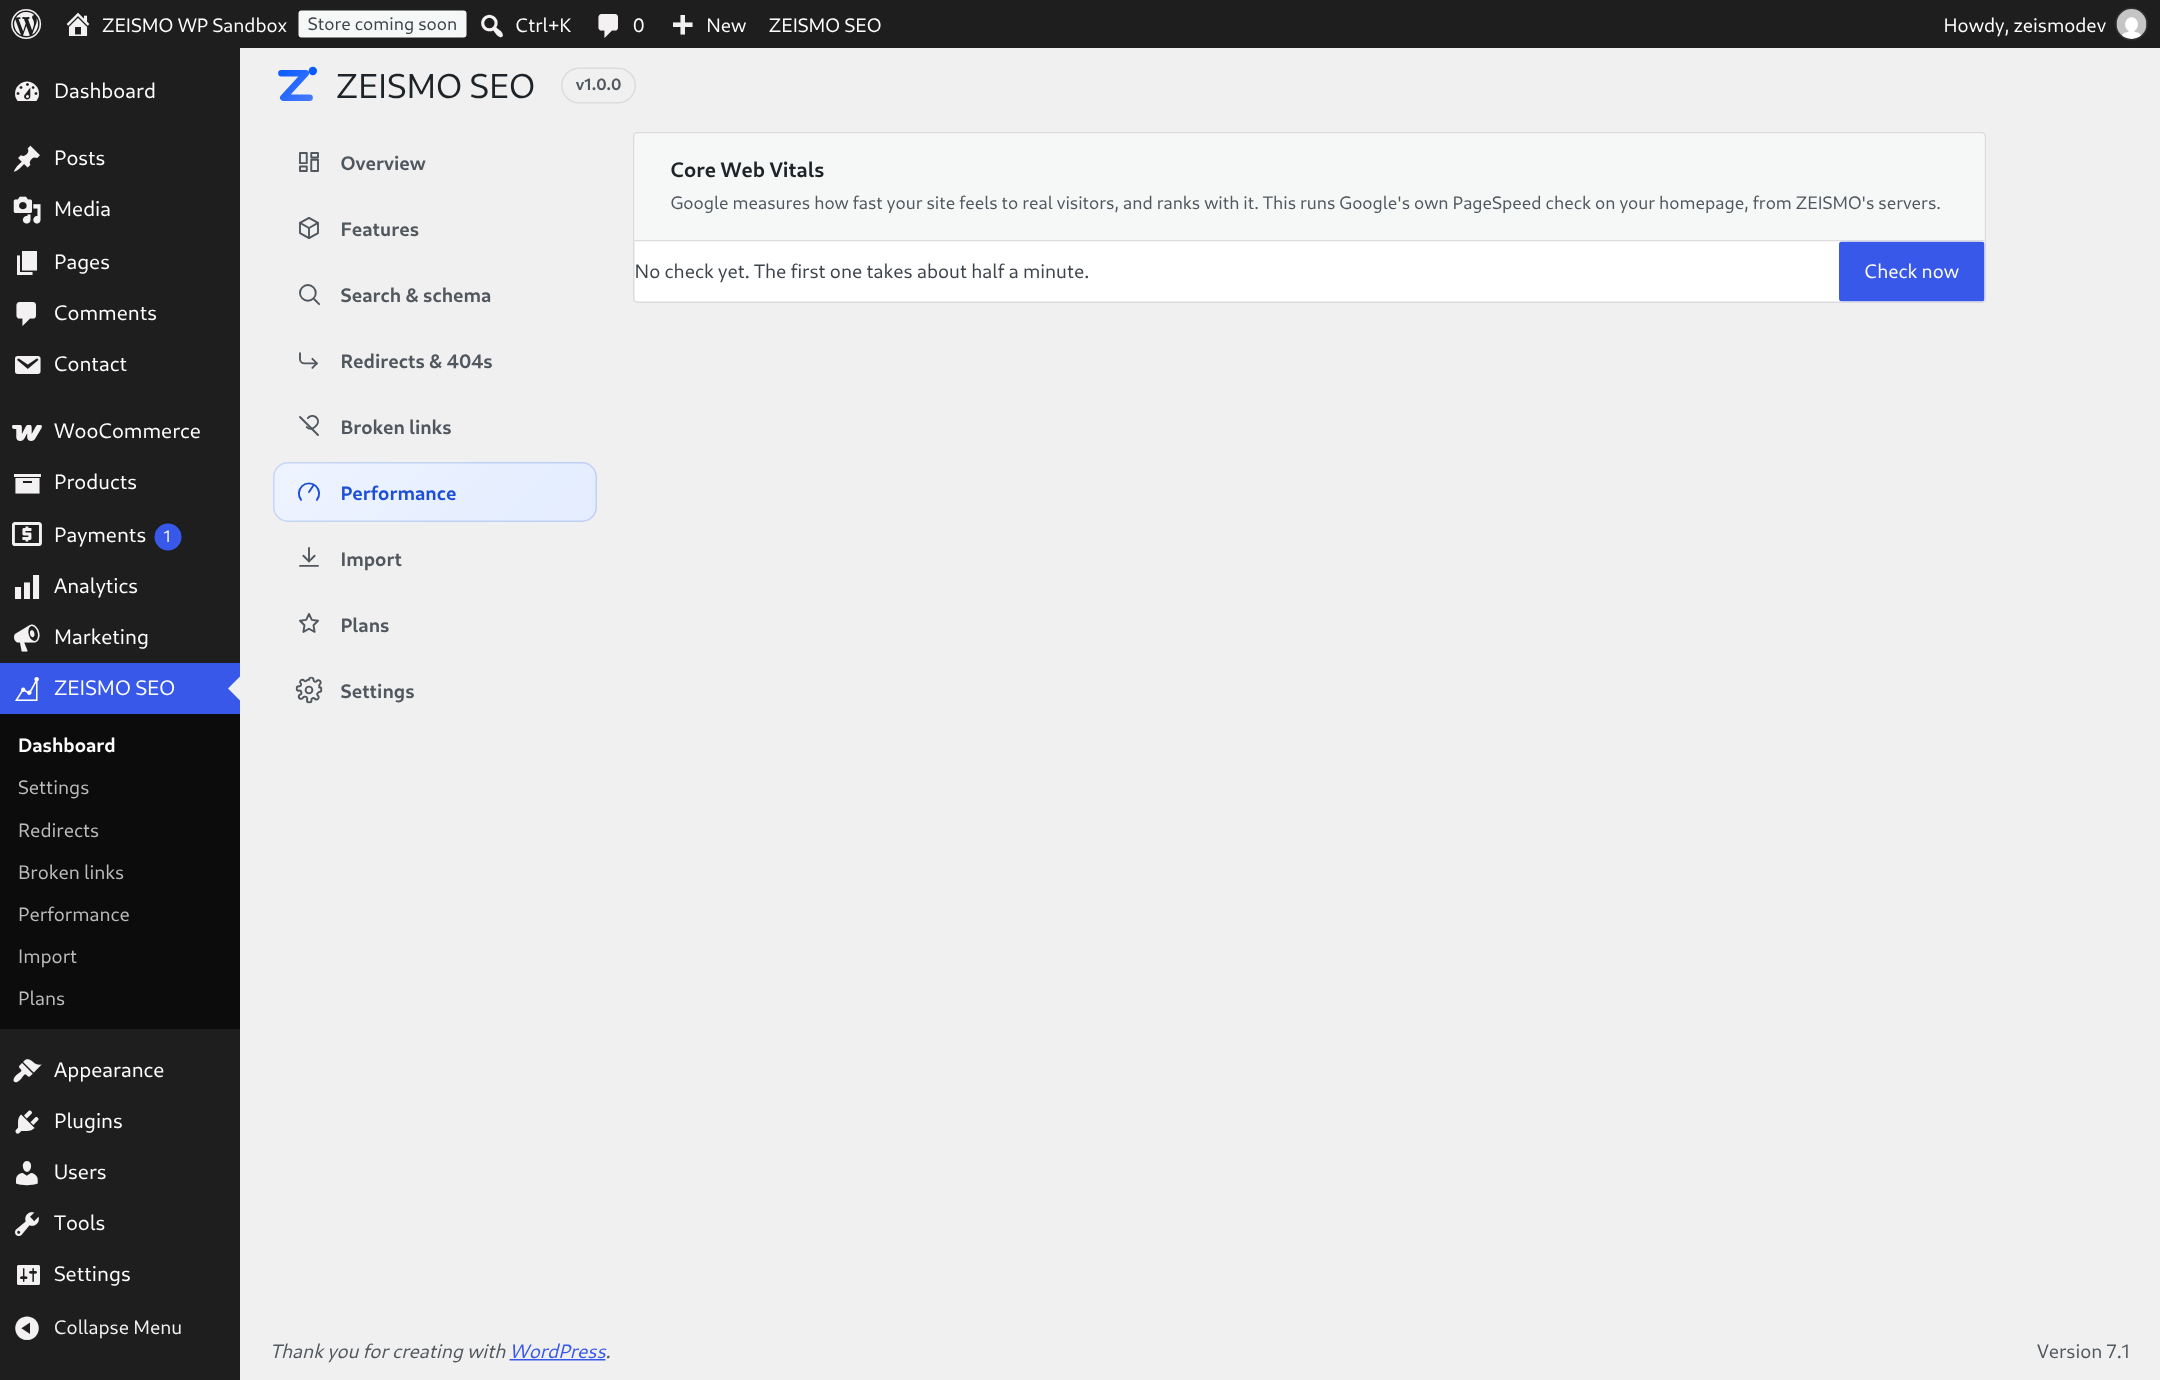This screenshot has height=1380, width=2160.
Task: Open Products in sidebar
Action: point(120,482)
